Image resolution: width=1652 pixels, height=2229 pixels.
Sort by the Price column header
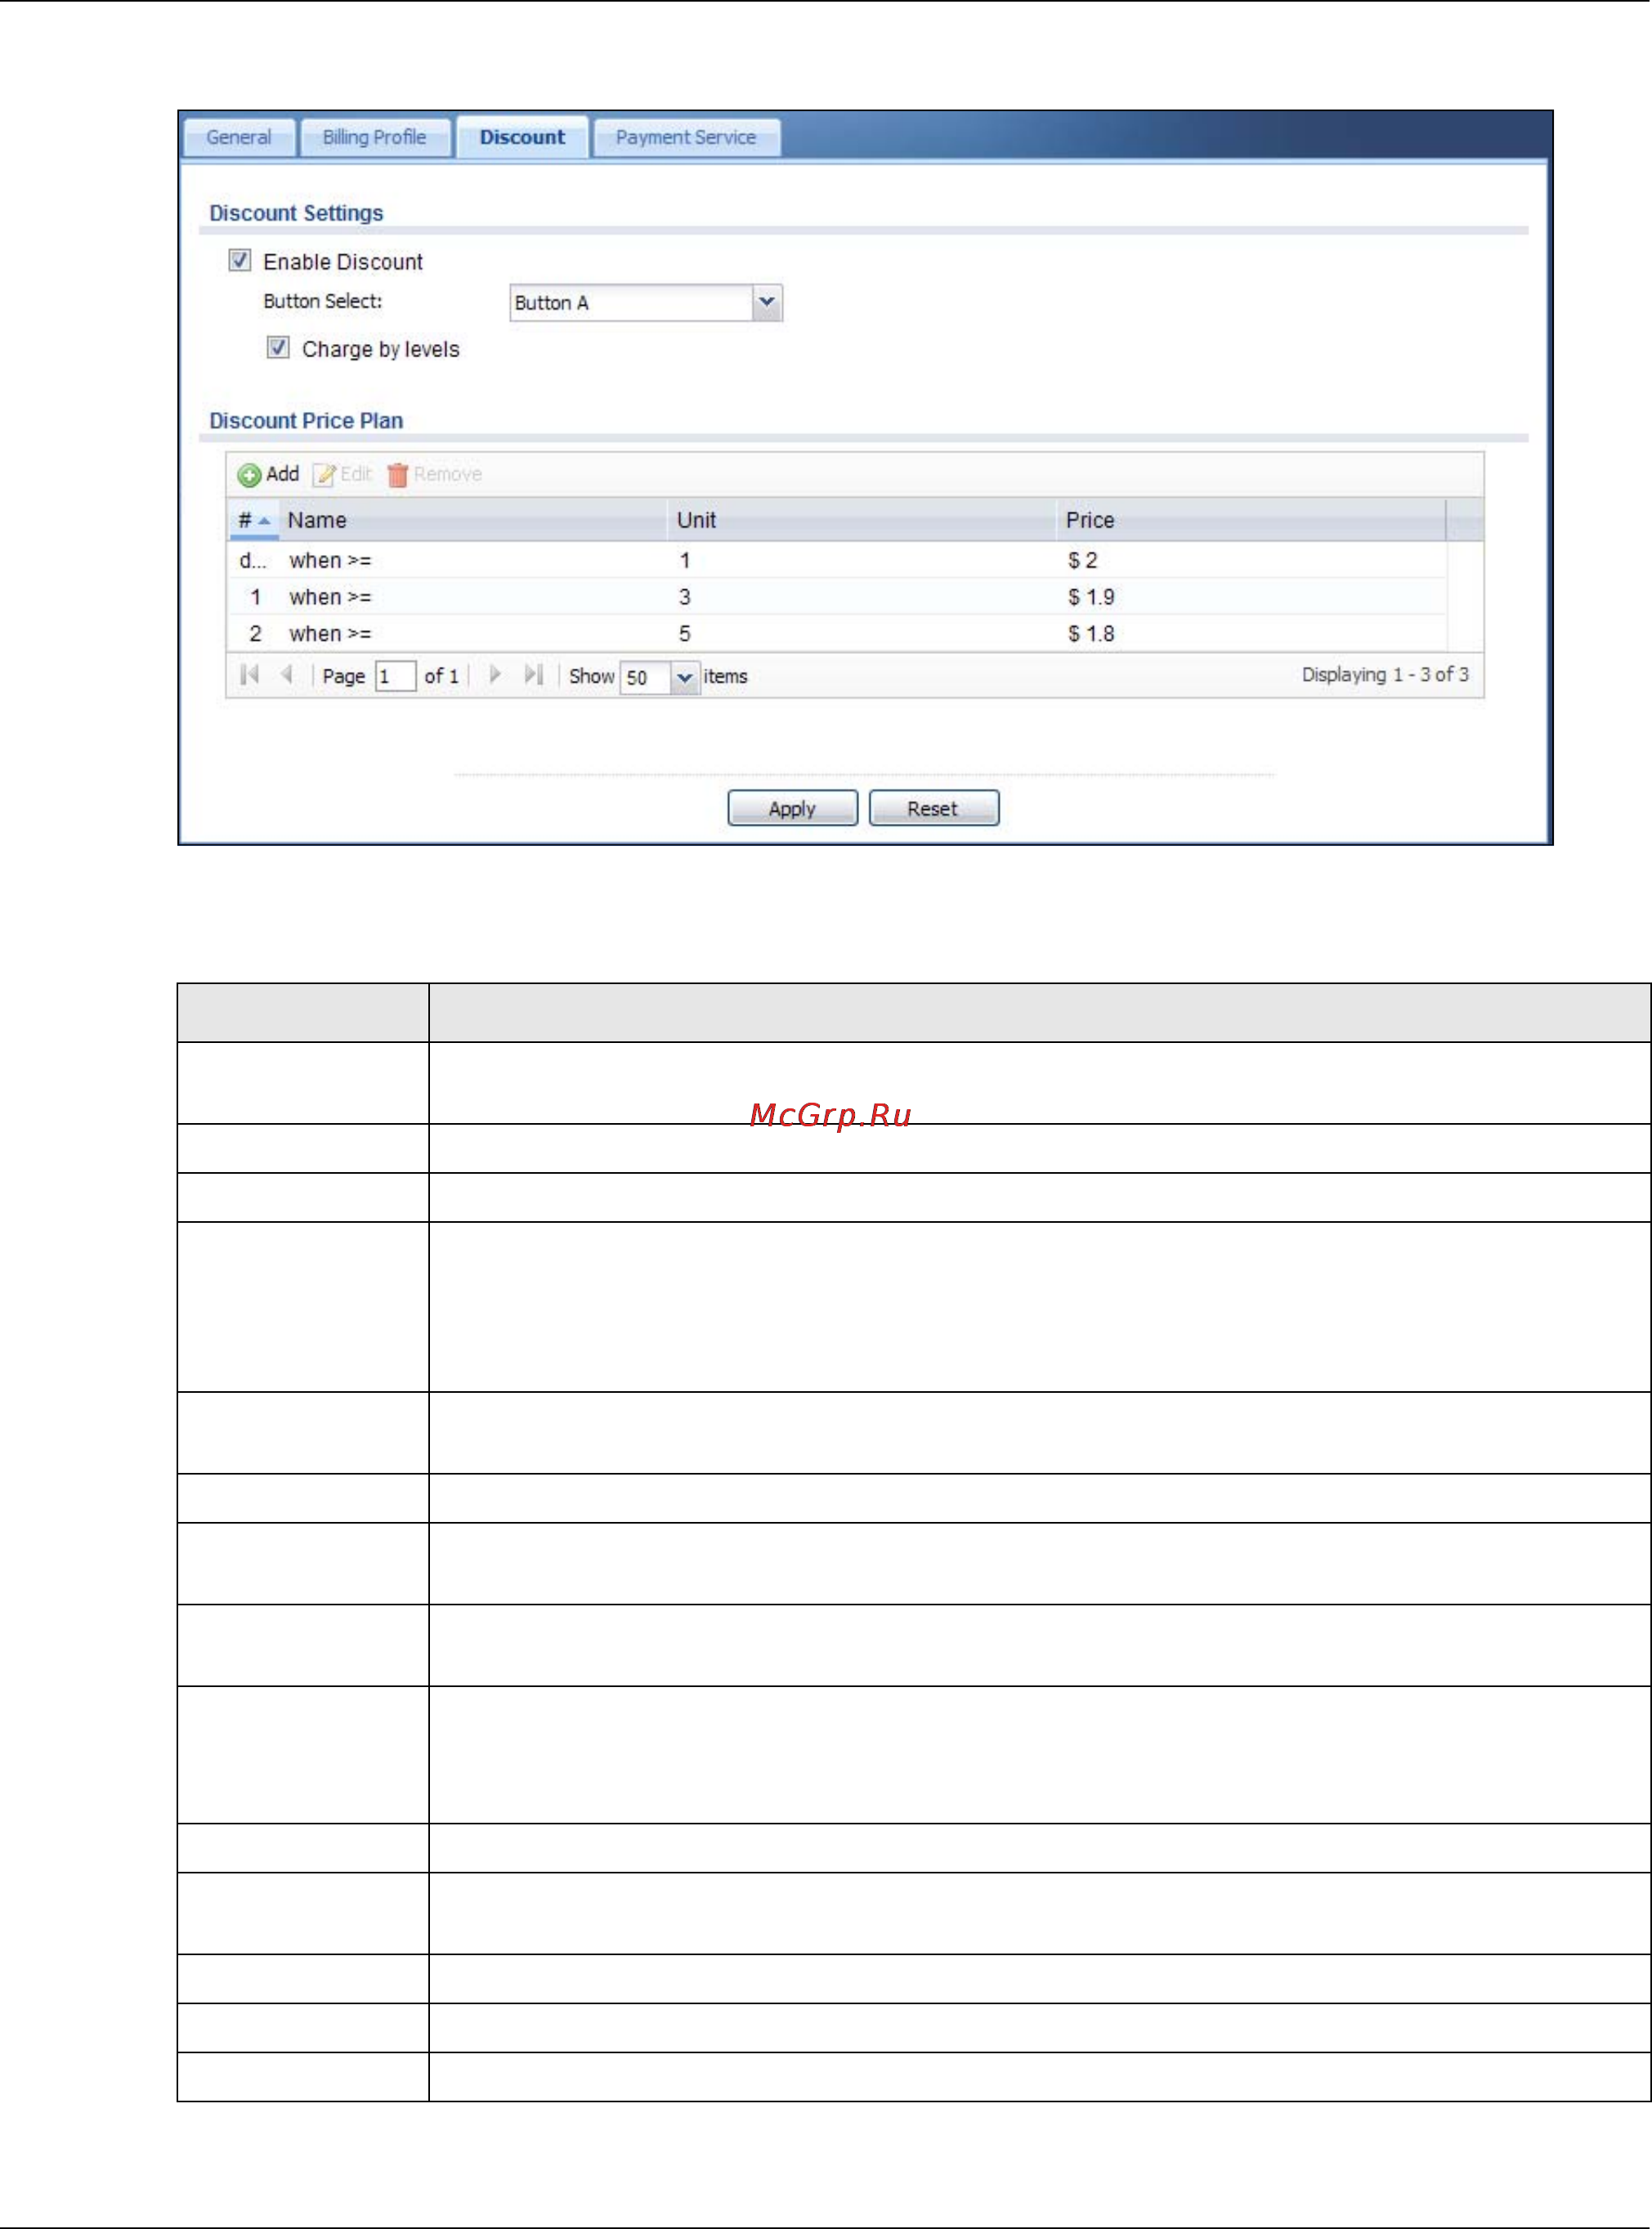pos(1252,520)
